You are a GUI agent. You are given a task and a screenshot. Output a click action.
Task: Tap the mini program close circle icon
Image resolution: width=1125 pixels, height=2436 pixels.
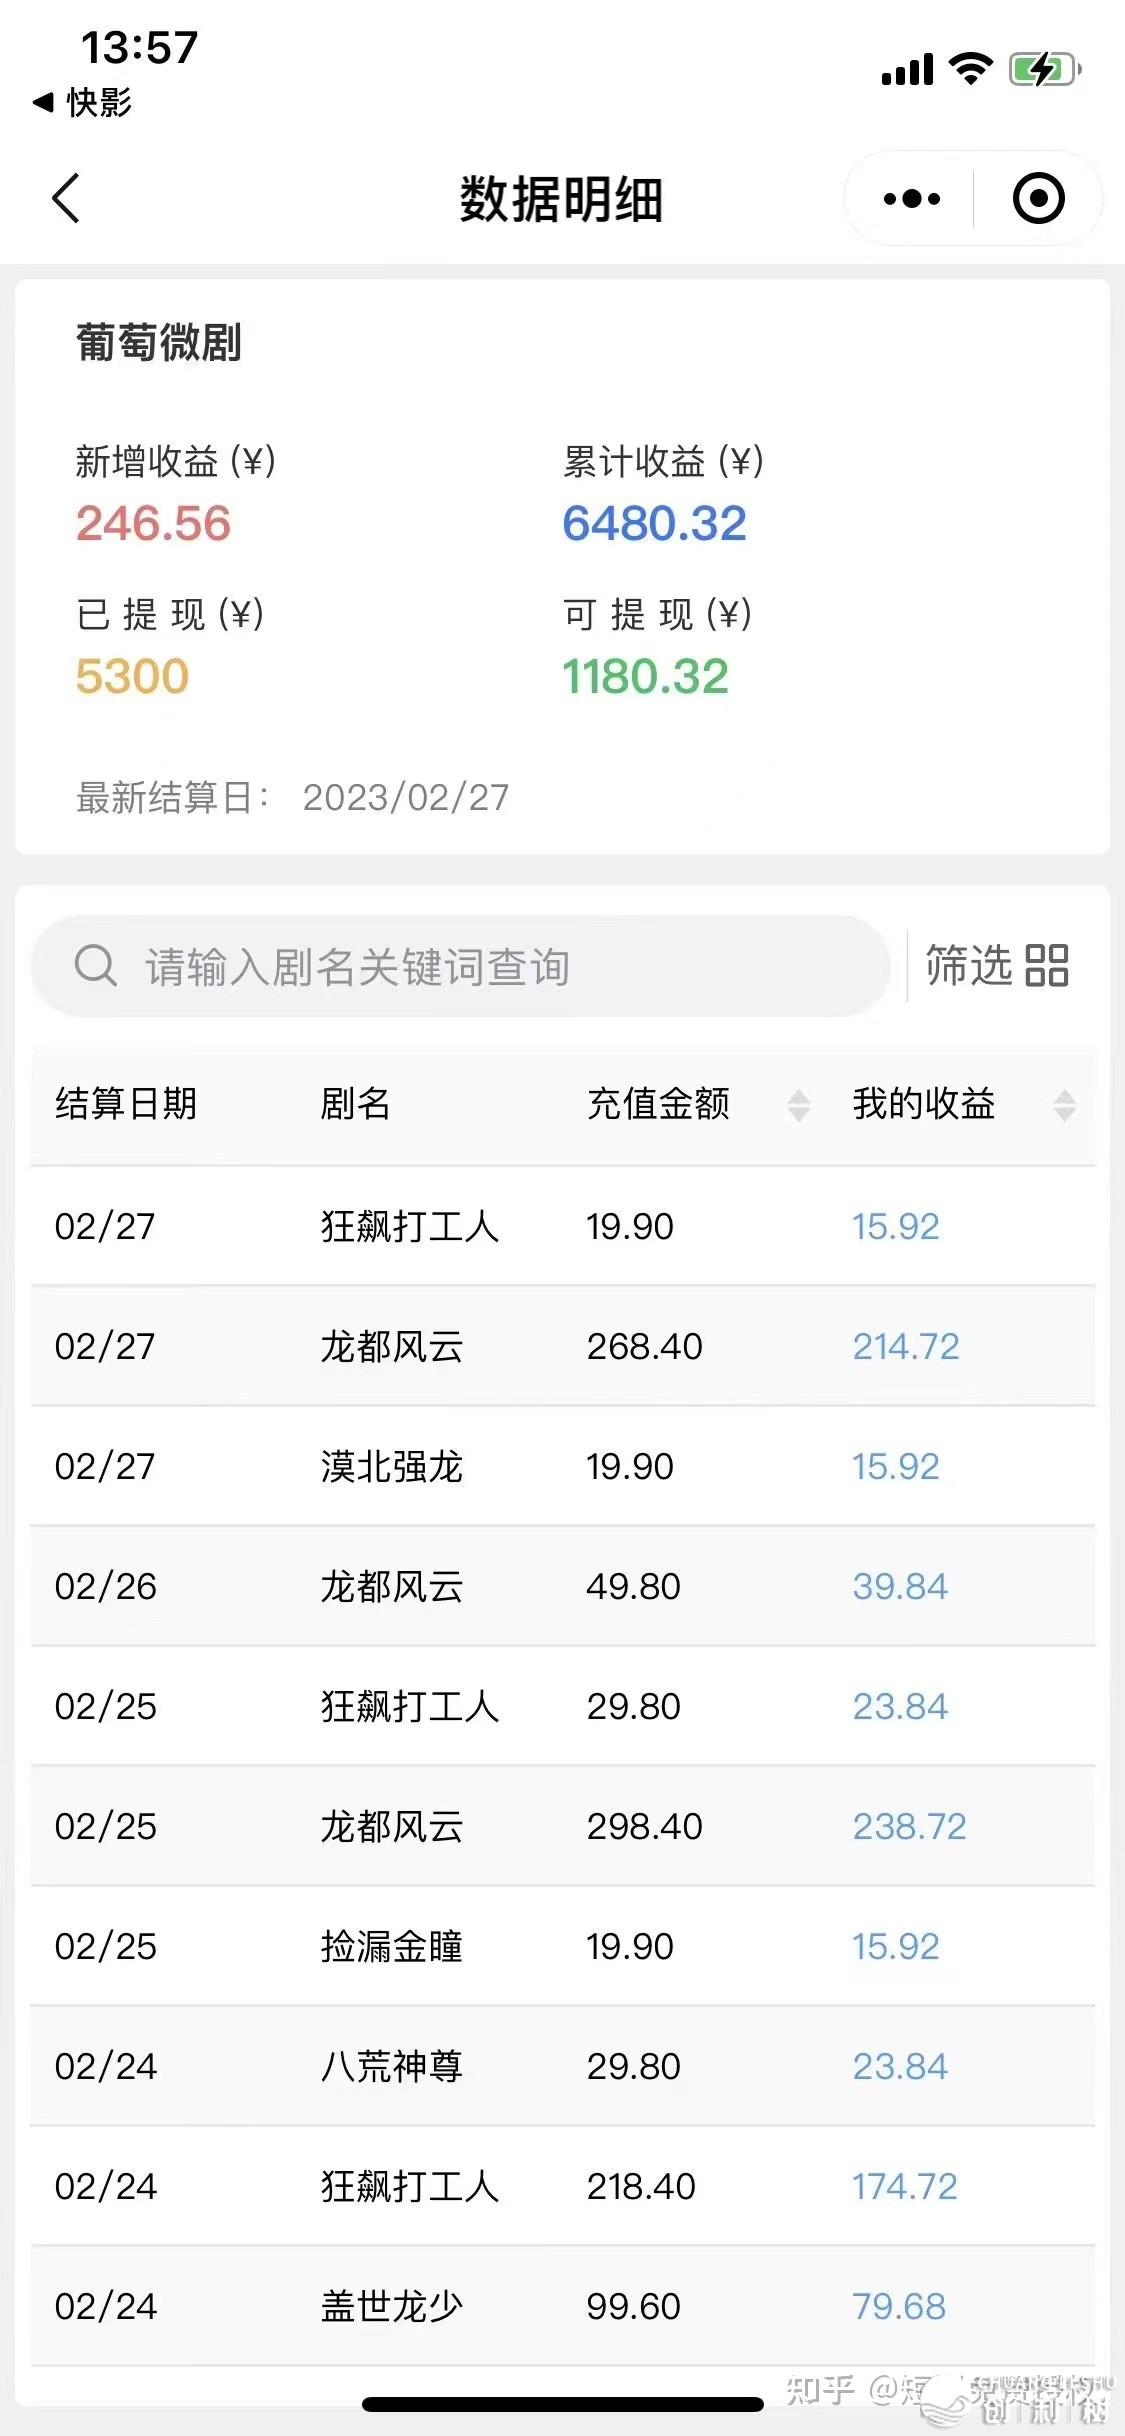pyautogui.click(x=1038, y=198)
